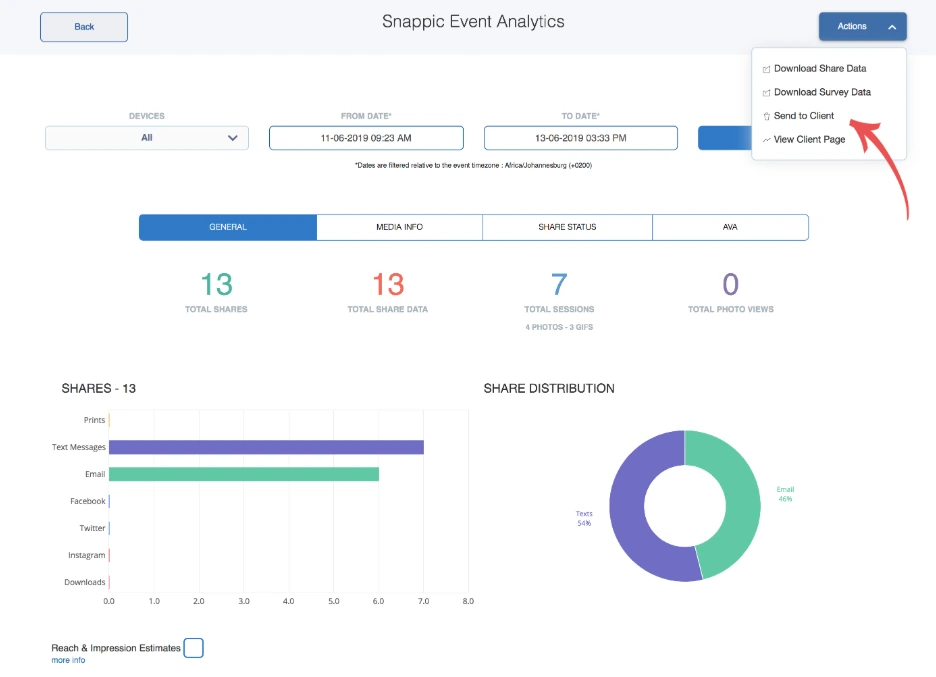Click the Actions chevron arrow

click(x=892, y=27)
